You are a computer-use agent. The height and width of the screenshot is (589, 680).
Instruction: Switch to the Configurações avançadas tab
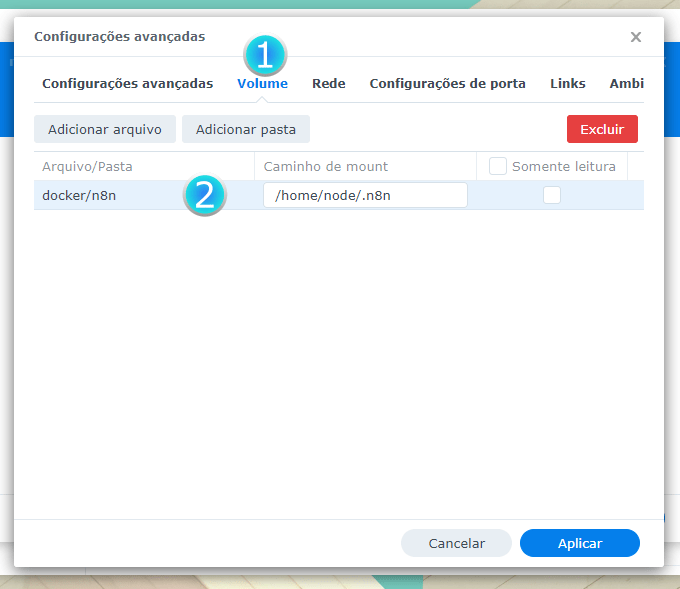coord(127,84)
